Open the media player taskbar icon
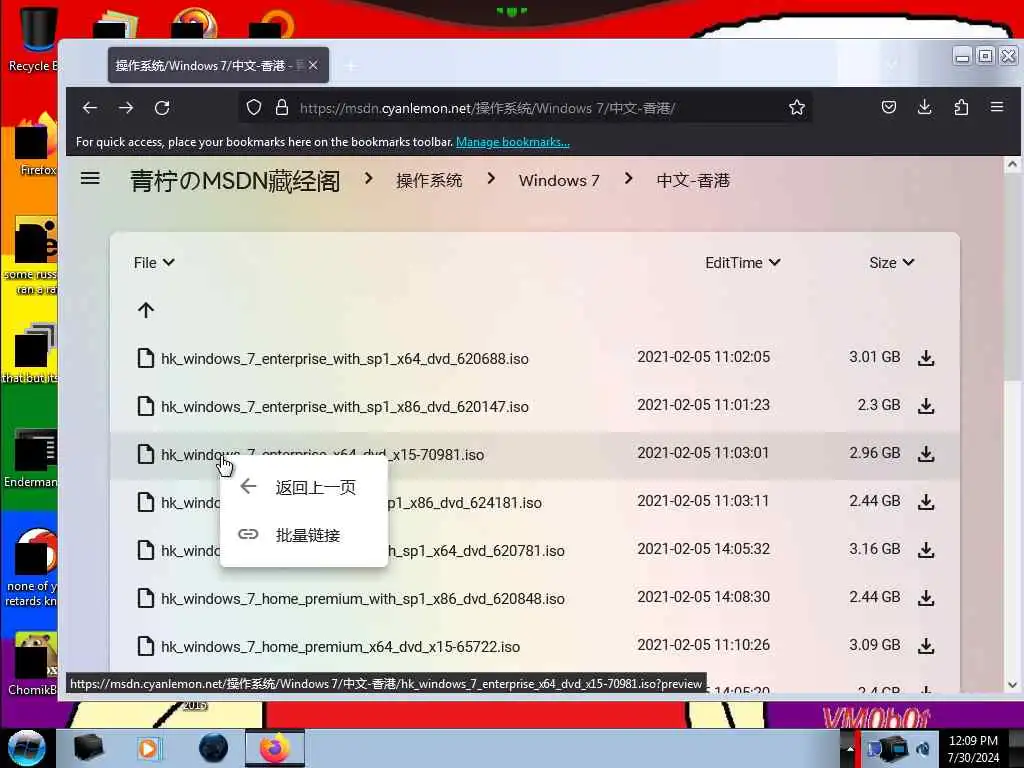Viewport: 1024px width, 768px height. pos(148,748)
